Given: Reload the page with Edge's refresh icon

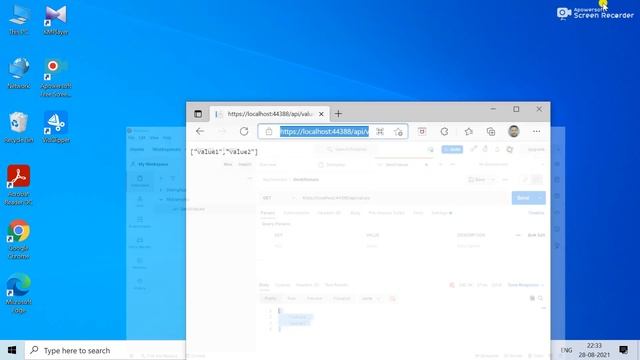Looking at the screenshot, I should tap(244, 131).
